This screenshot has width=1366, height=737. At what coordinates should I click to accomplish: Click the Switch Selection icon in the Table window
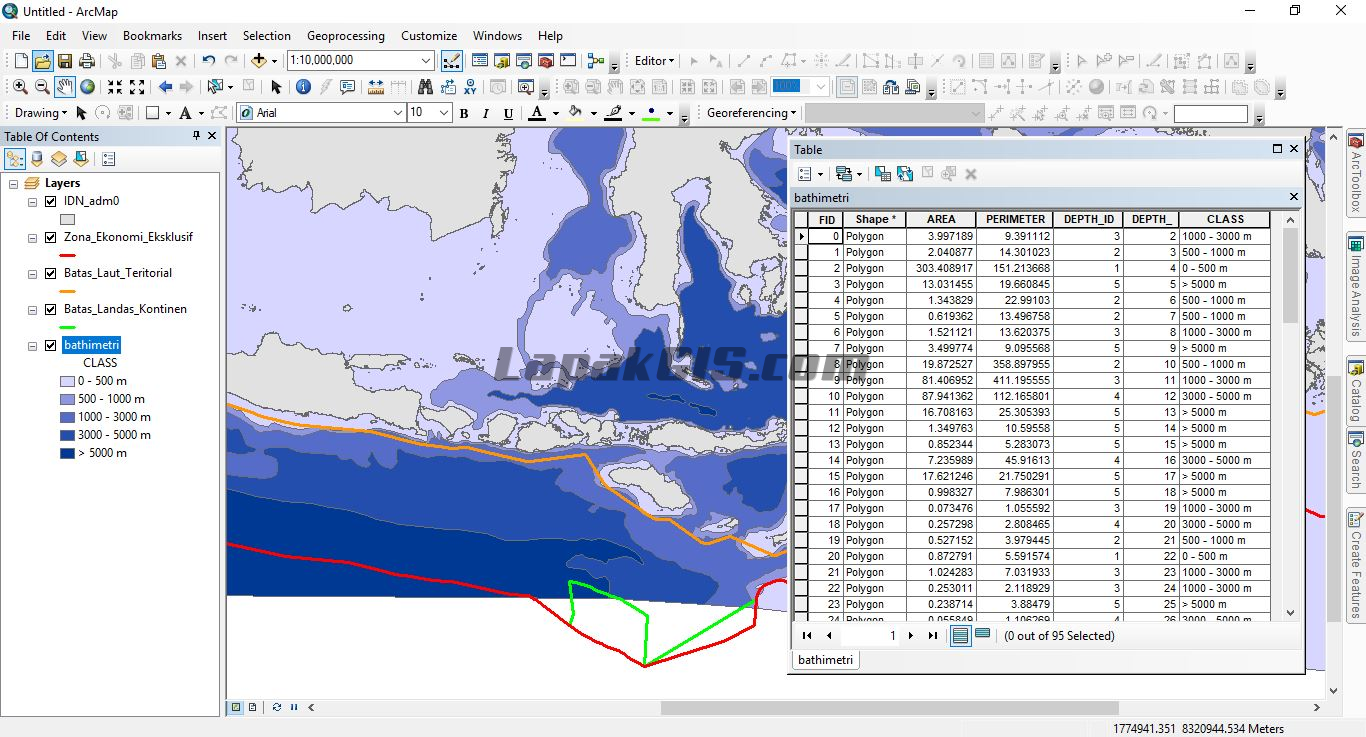point(905,174)
